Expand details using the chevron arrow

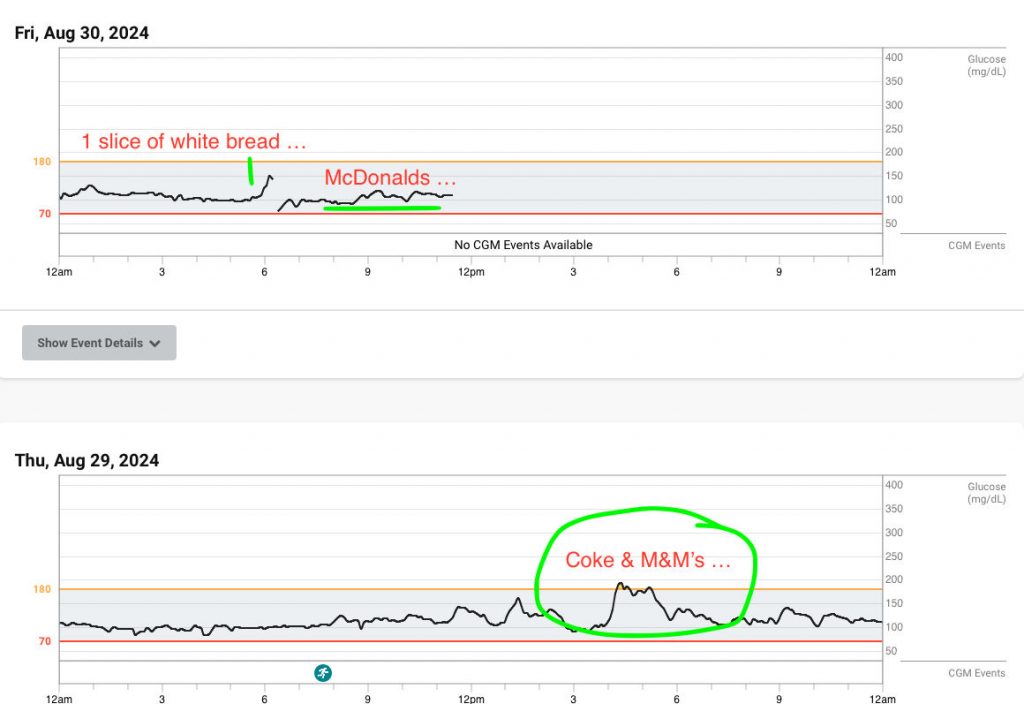click(x=155, y=343)
